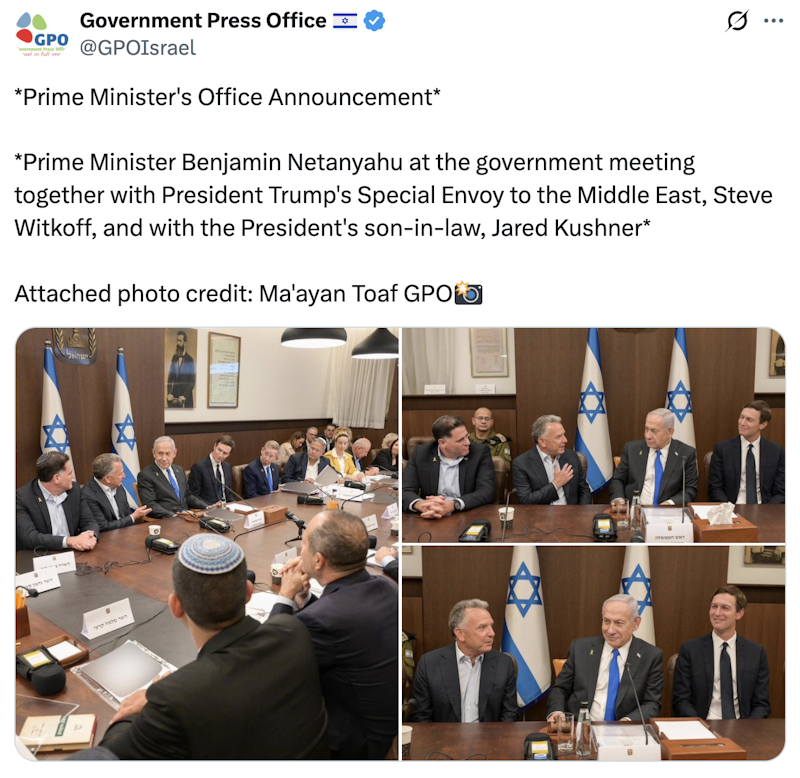Click the GPO profile avatar logo

[42, 34]
